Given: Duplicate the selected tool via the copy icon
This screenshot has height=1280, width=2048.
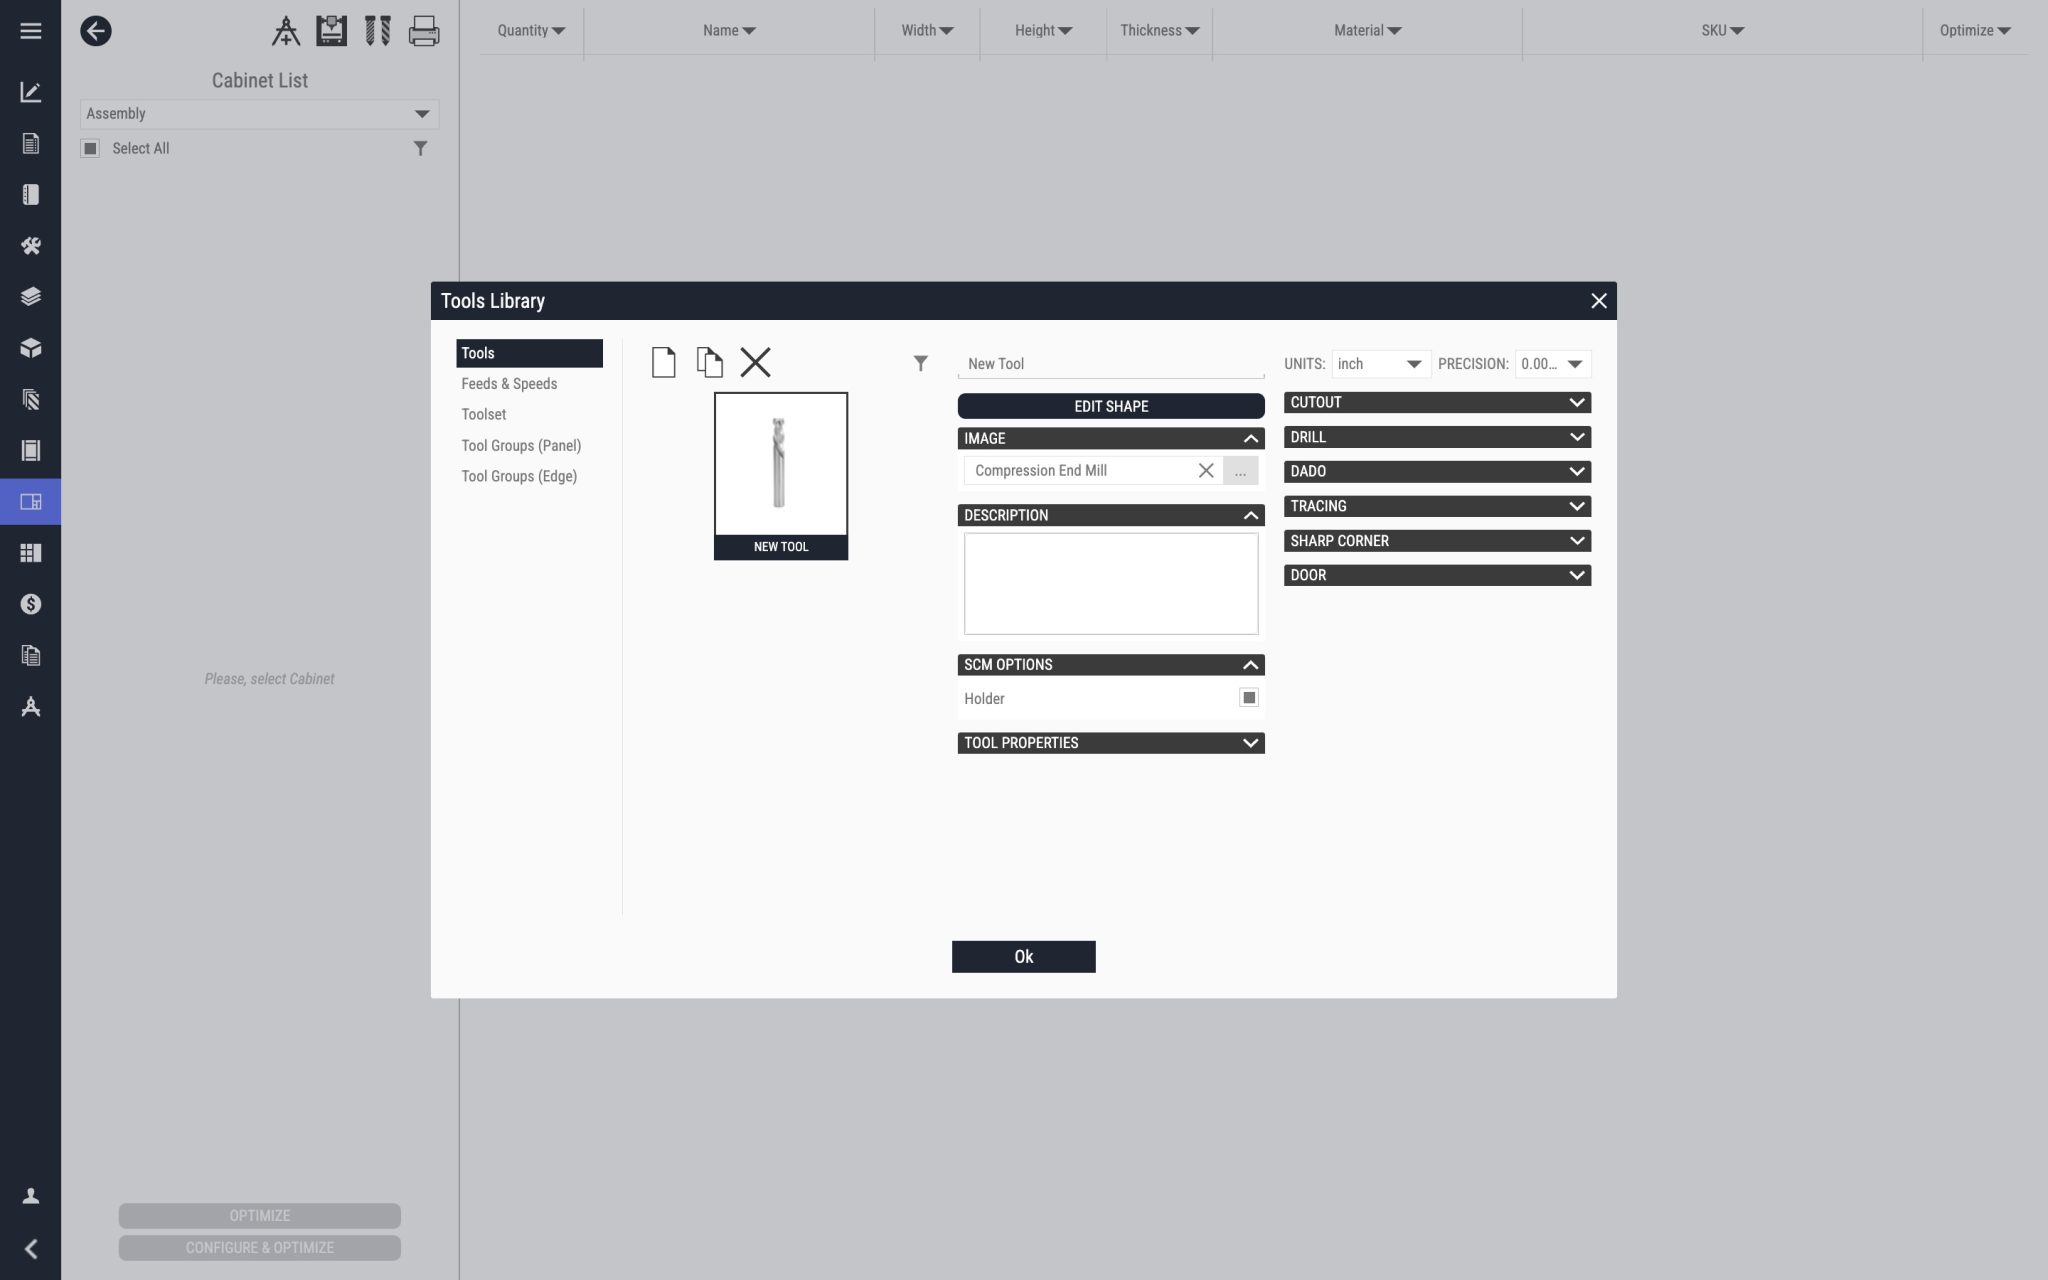Looking at the screenshot, I should coord(709,362).
